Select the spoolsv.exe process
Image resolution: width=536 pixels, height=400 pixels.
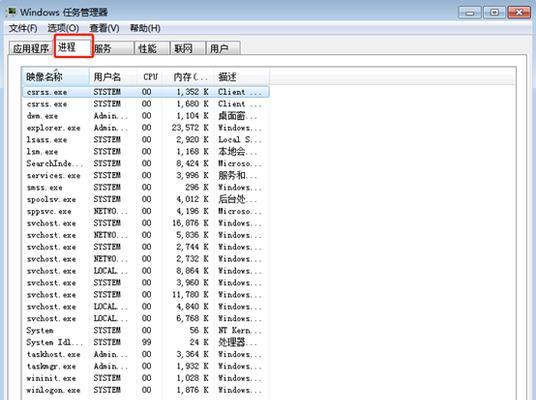tap(146, 199)
